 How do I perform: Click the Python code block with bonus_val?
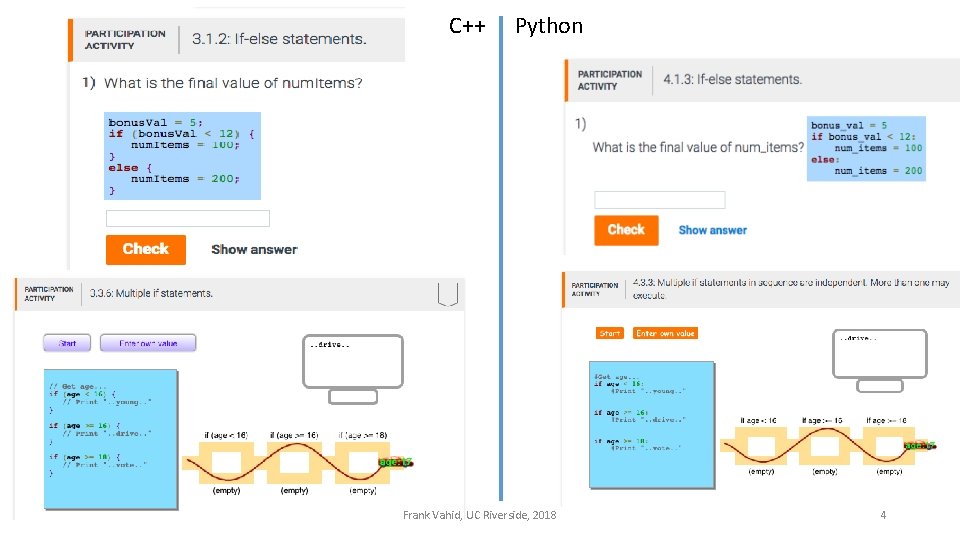coord(866,149)
